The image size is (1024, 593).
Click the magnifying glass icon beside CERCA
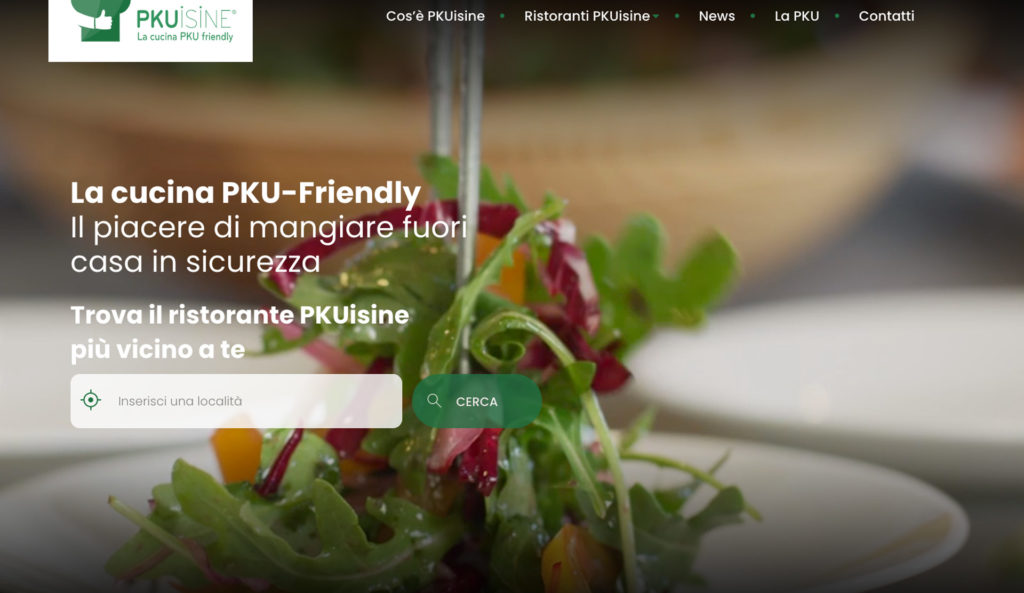434,400
